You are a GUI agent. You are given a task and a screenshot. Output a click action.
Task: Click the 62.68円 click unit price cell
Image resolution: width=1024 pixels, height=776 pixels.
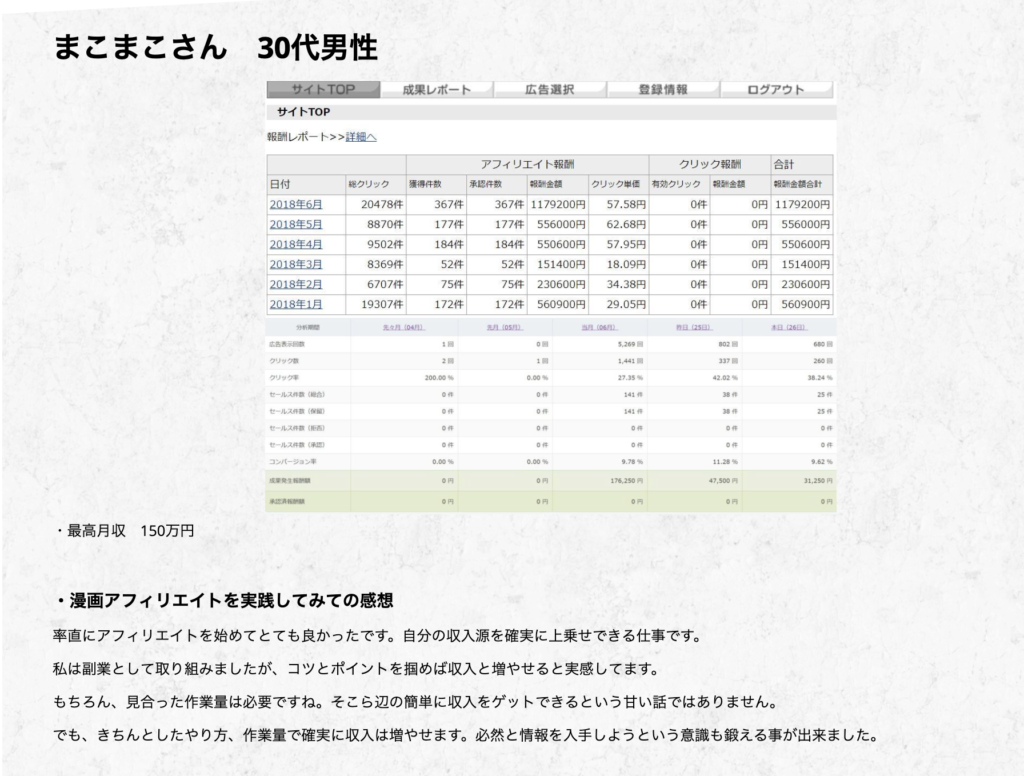[618, 224]
